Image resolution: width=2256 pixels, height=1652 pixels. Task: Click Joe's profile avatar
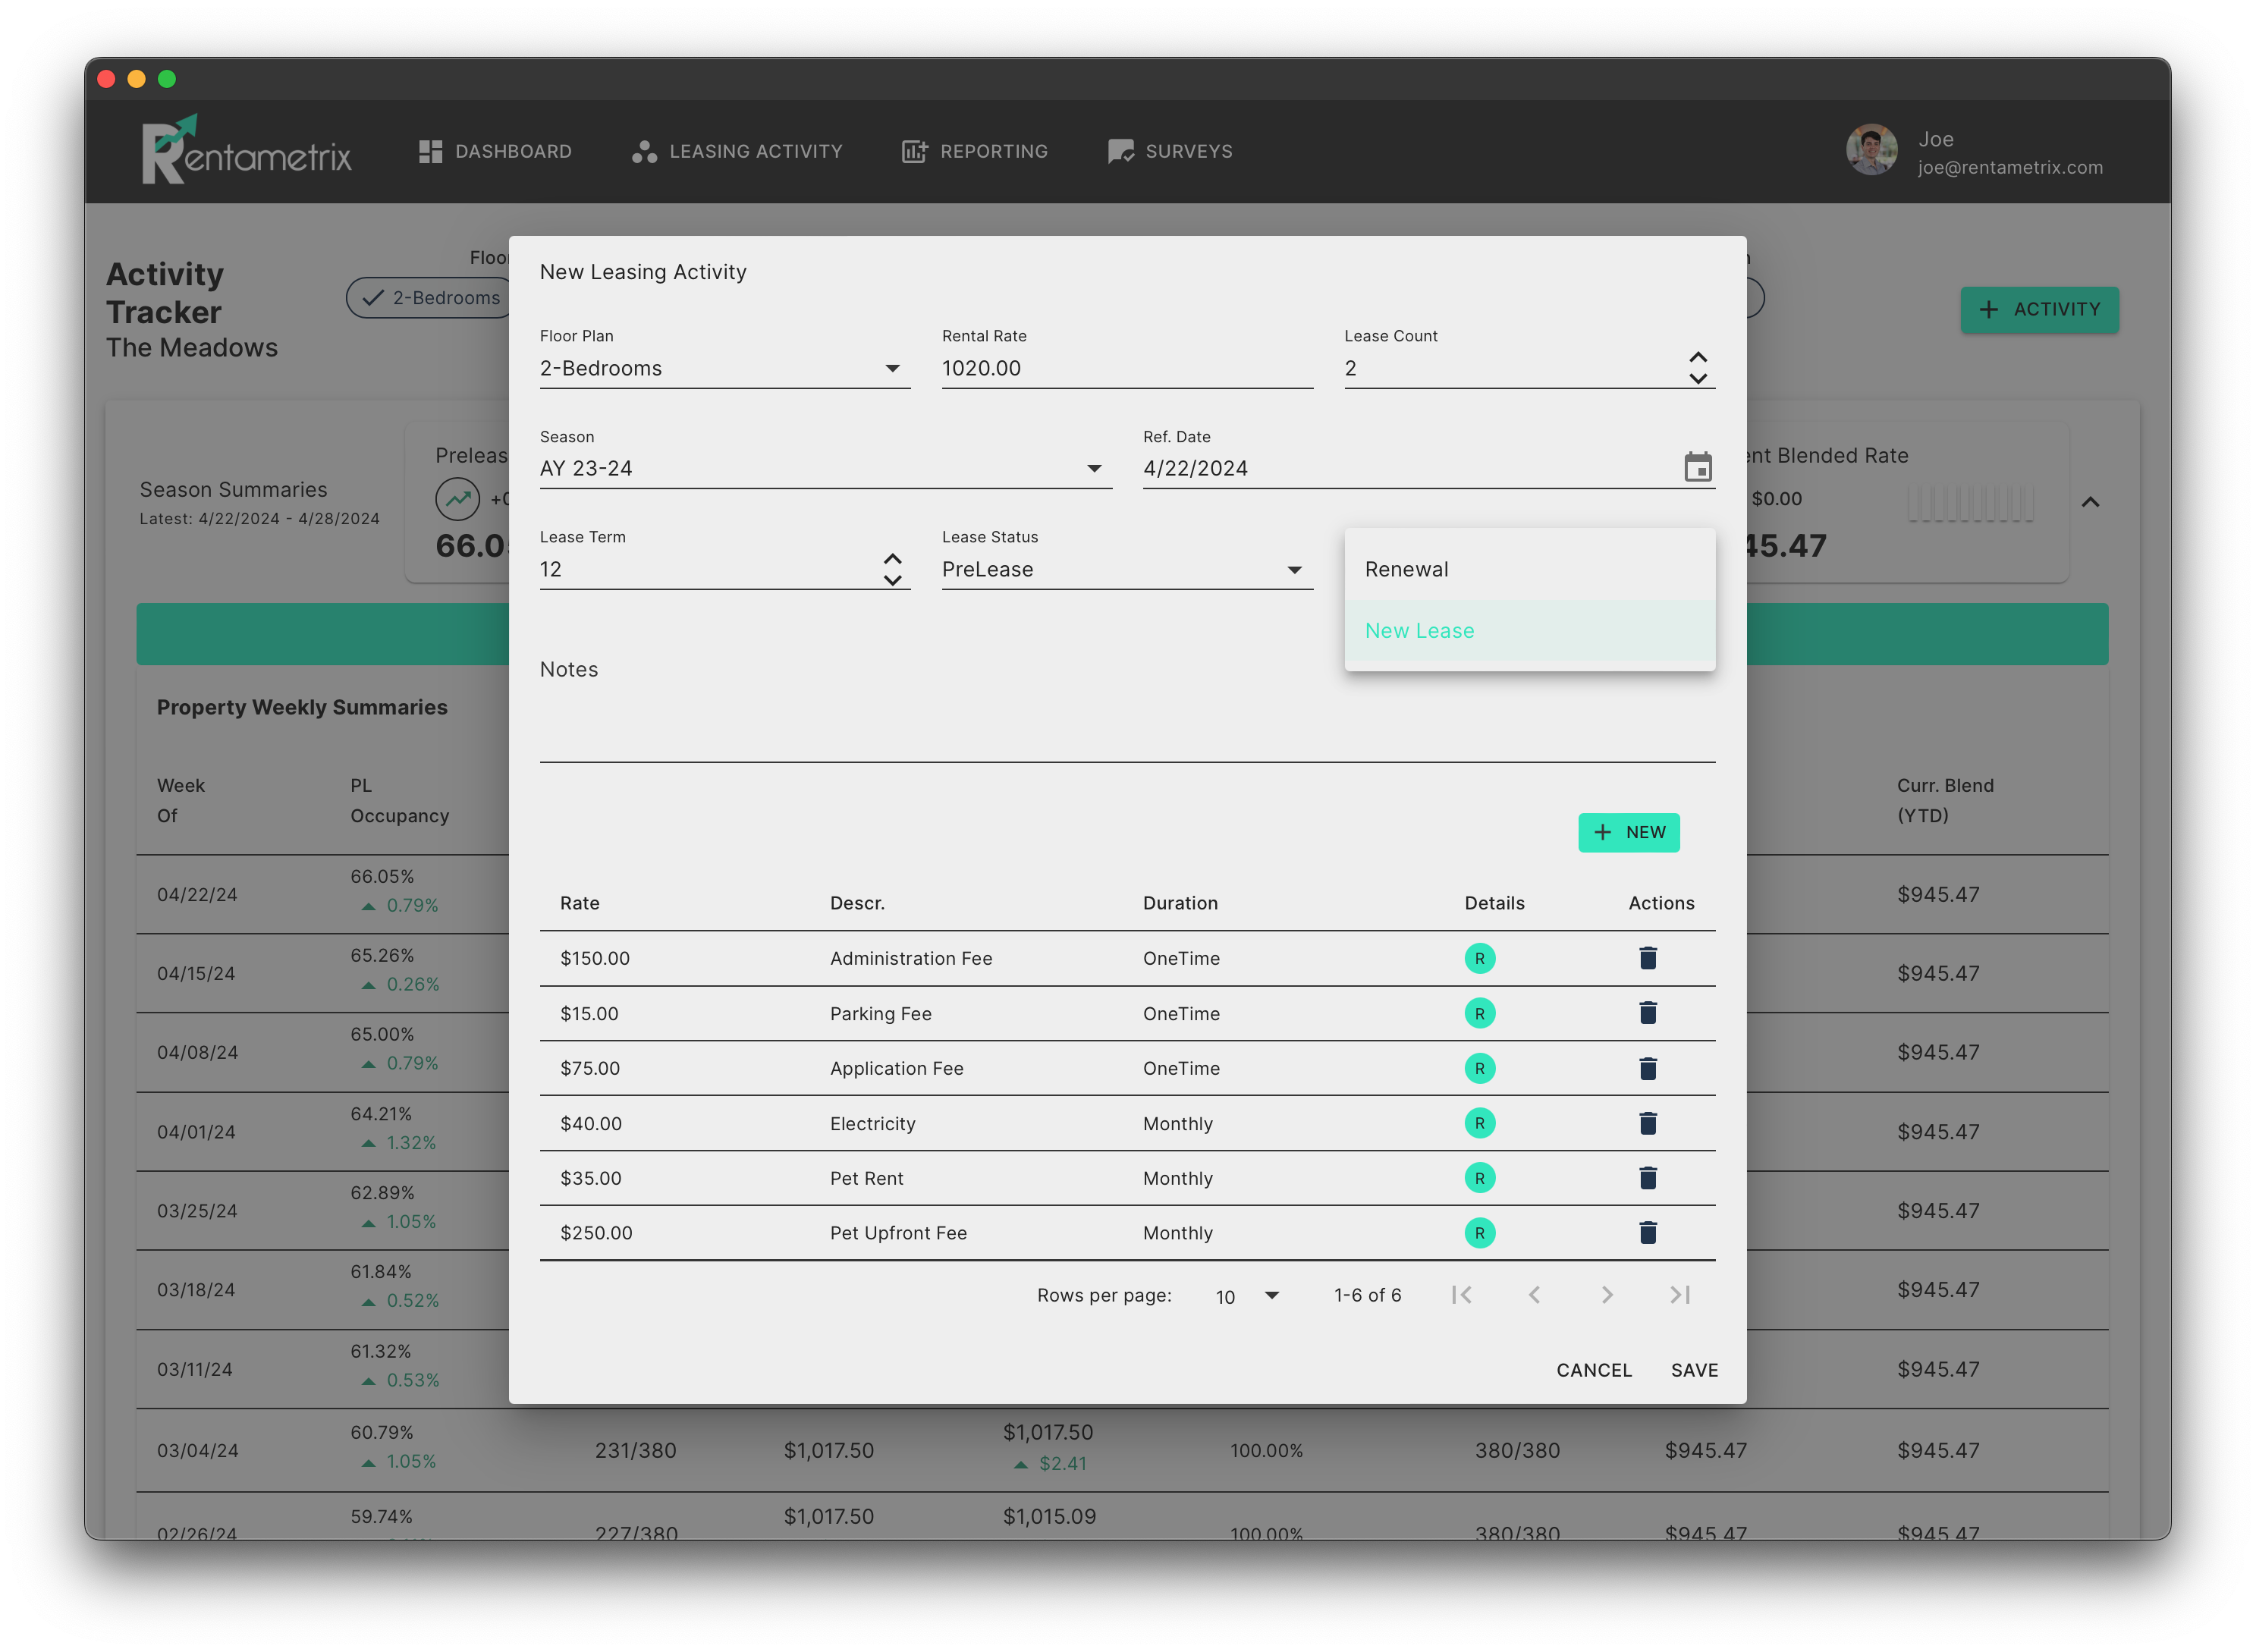(x=1871, y=150)
